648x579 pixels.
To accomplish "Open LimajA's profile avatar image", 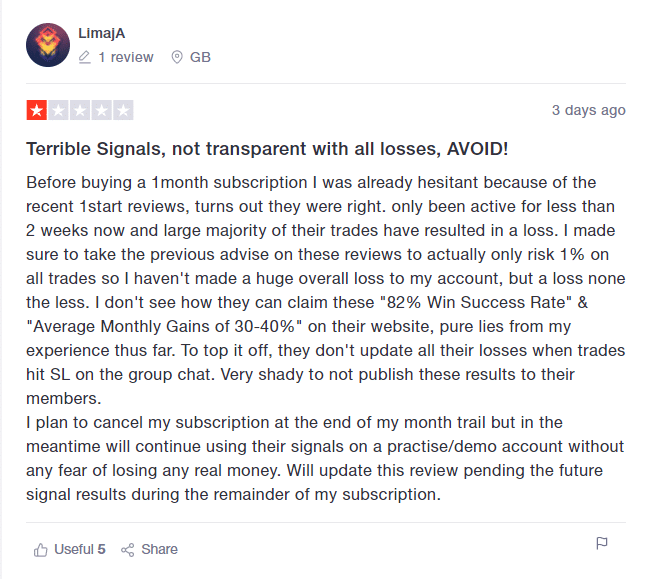I will tap(48, 45).
